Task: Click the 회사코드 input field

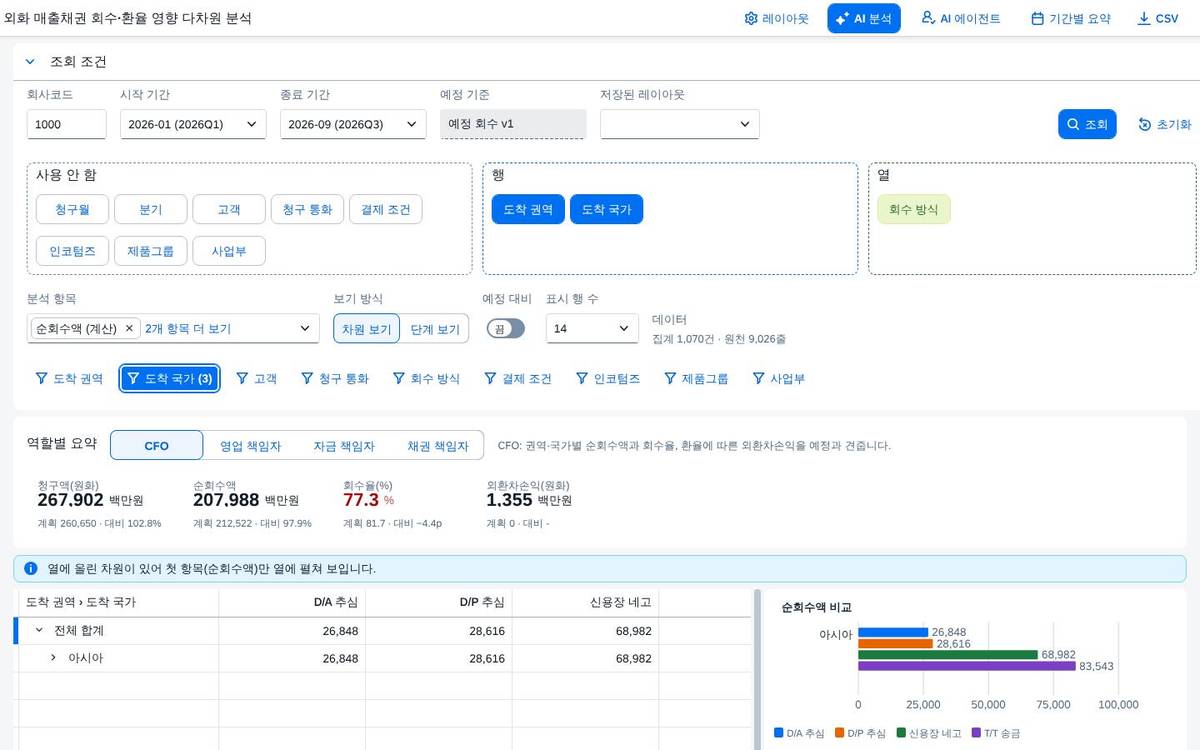Action: click(66, 124)
